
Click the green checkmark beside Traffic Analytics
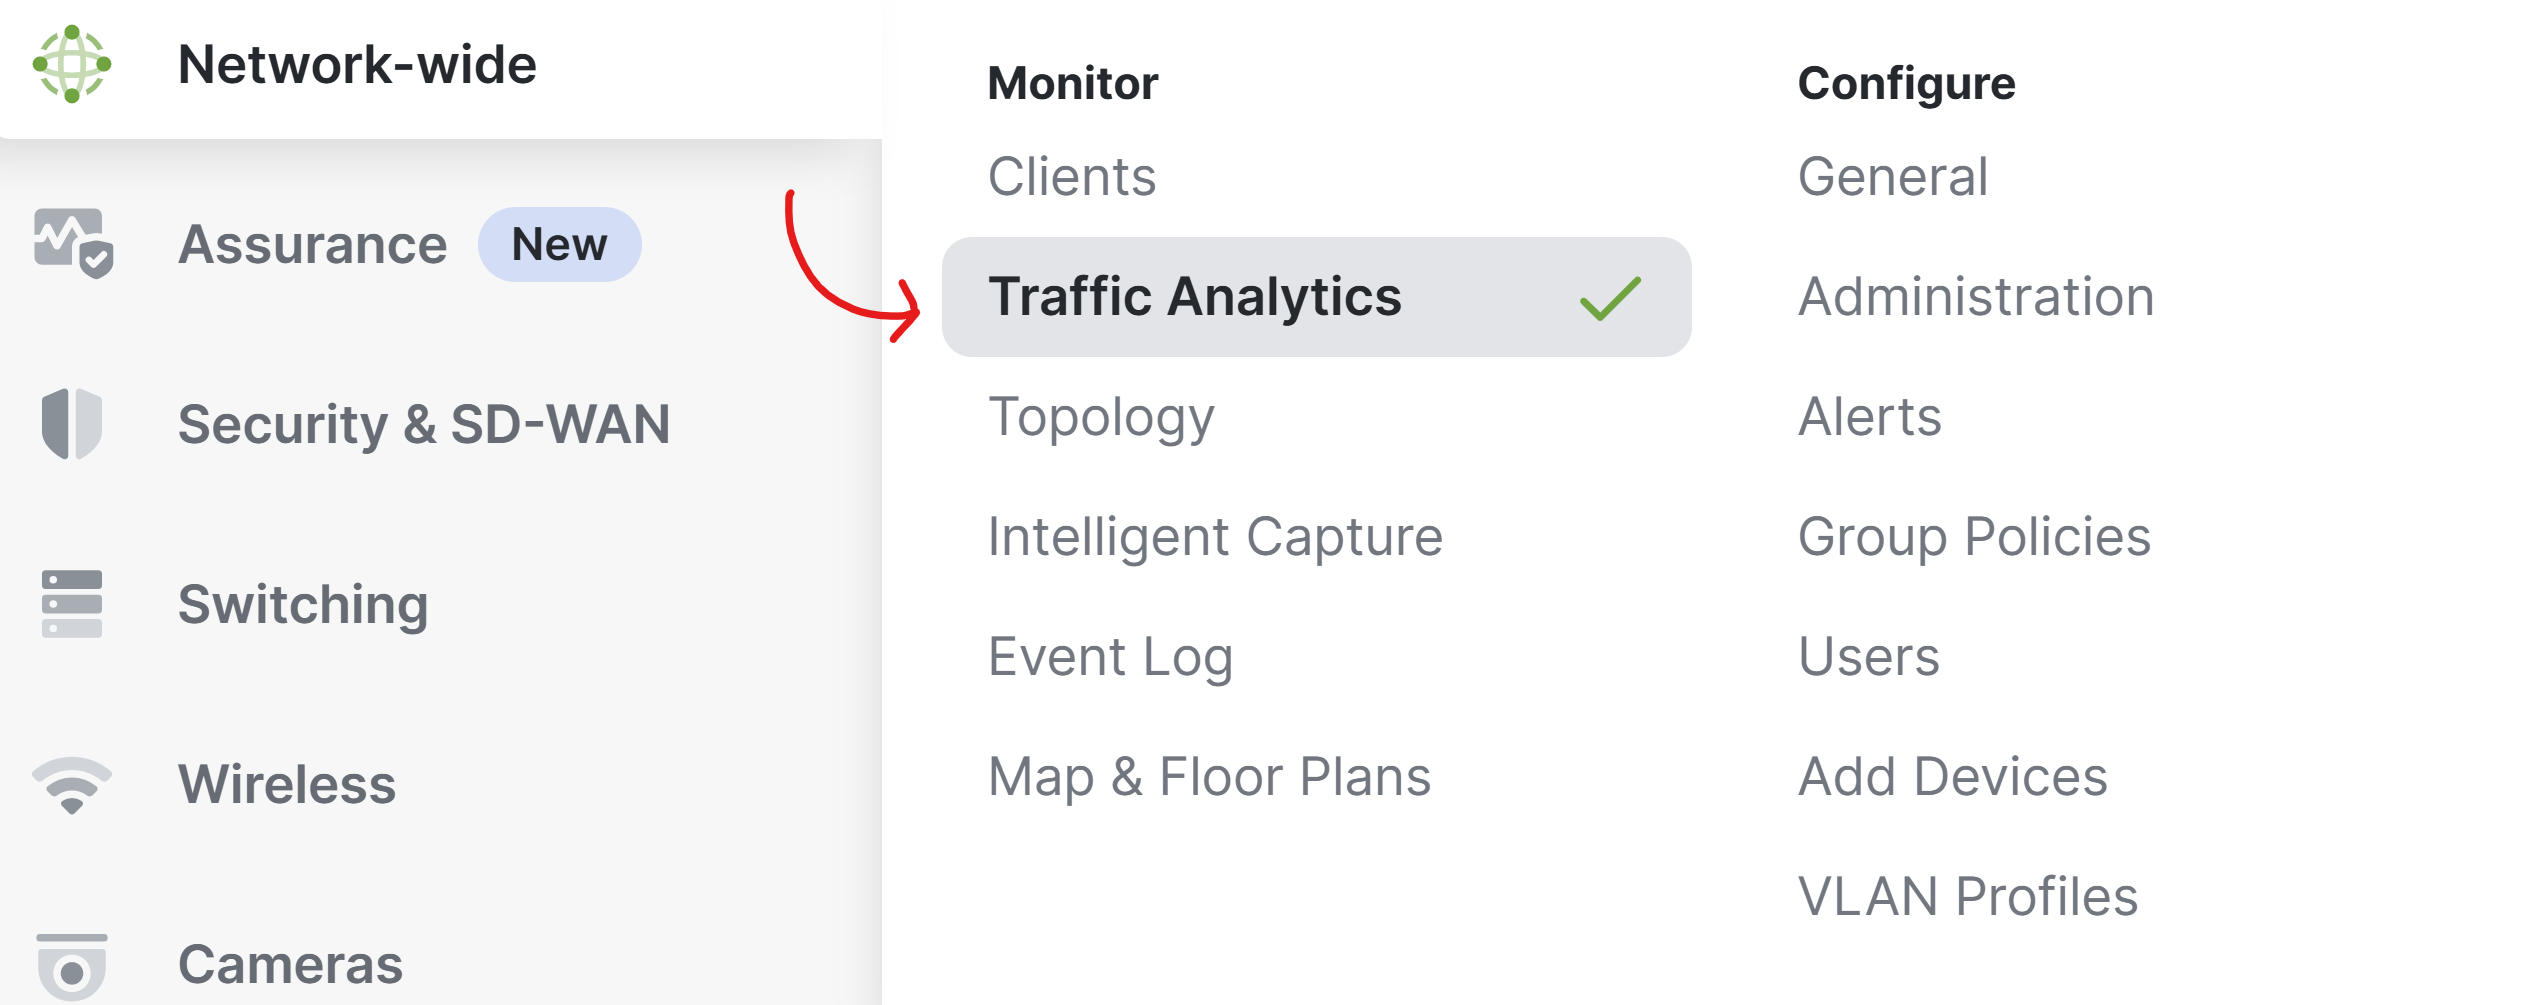tap(1610, 298)
